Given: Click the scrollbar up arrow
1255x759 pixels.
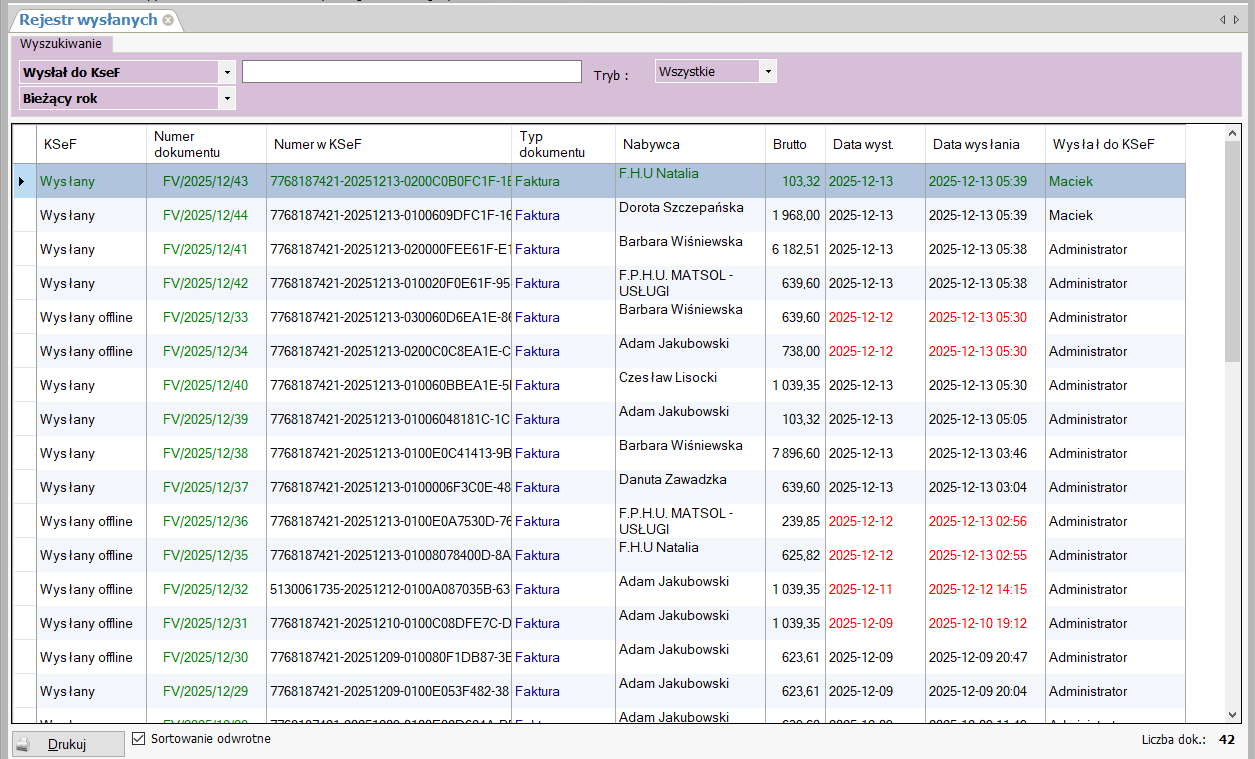Looking at the screenshot, I should [x=1233, y=133].
